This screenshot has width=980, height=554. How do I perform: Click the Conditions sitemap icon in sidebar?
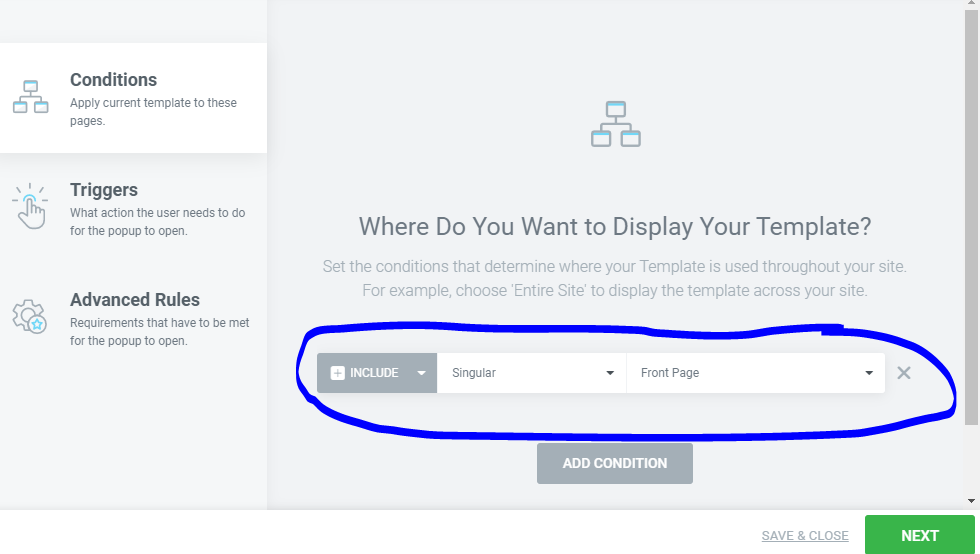tap(31, 97)
